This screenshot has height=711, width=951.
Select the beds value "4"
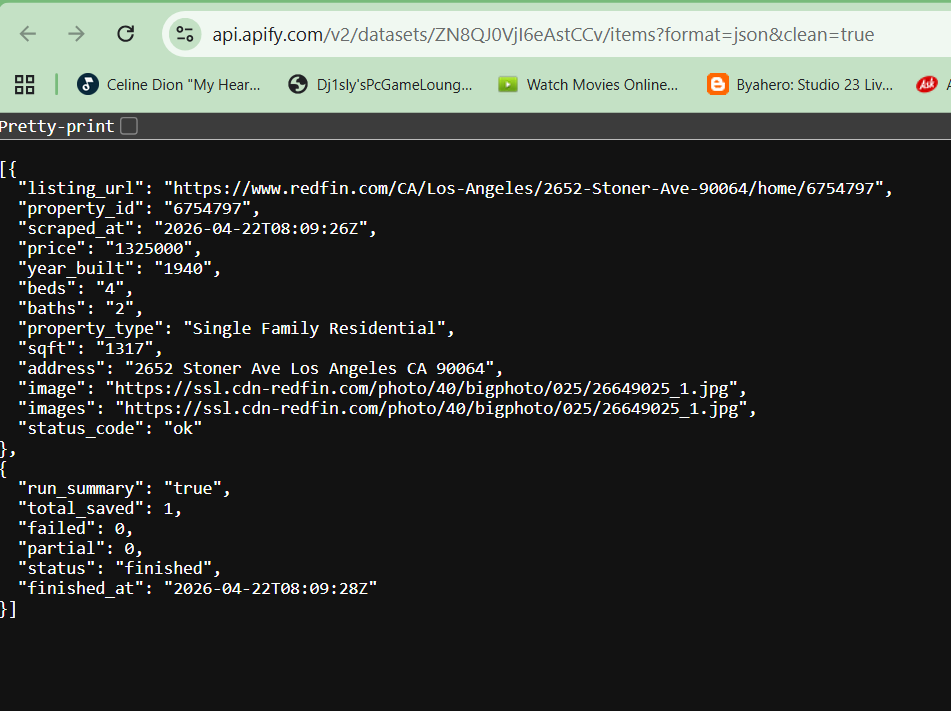click(x=110, y=289)
